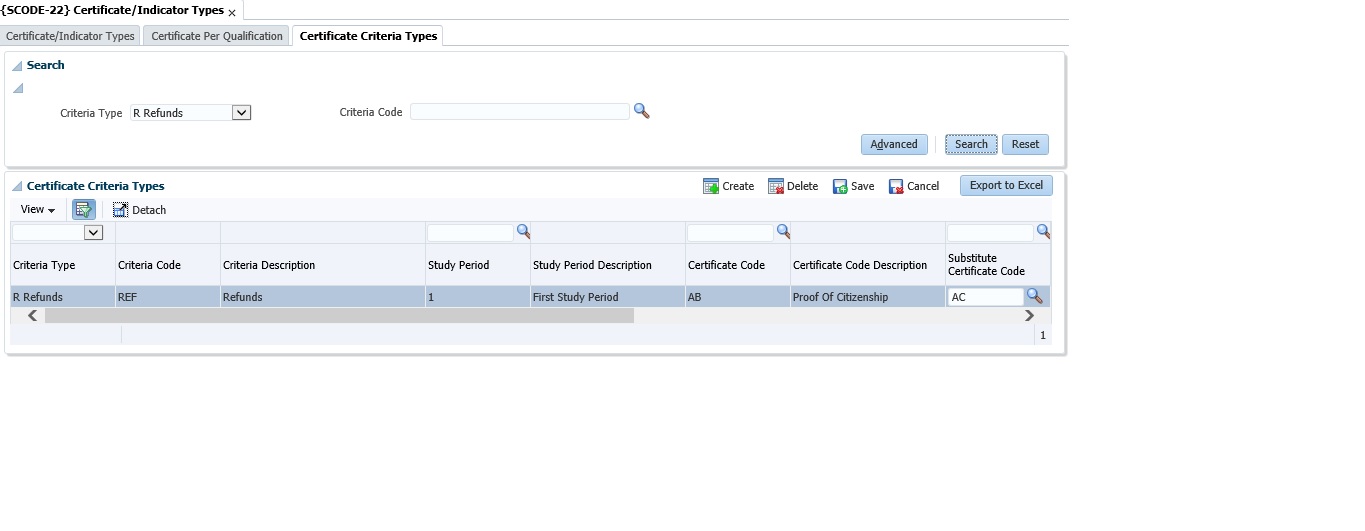Screen dimensions: 1365x531
Task: Open the Criteria Type dropdown
Action: click(241, 113)
